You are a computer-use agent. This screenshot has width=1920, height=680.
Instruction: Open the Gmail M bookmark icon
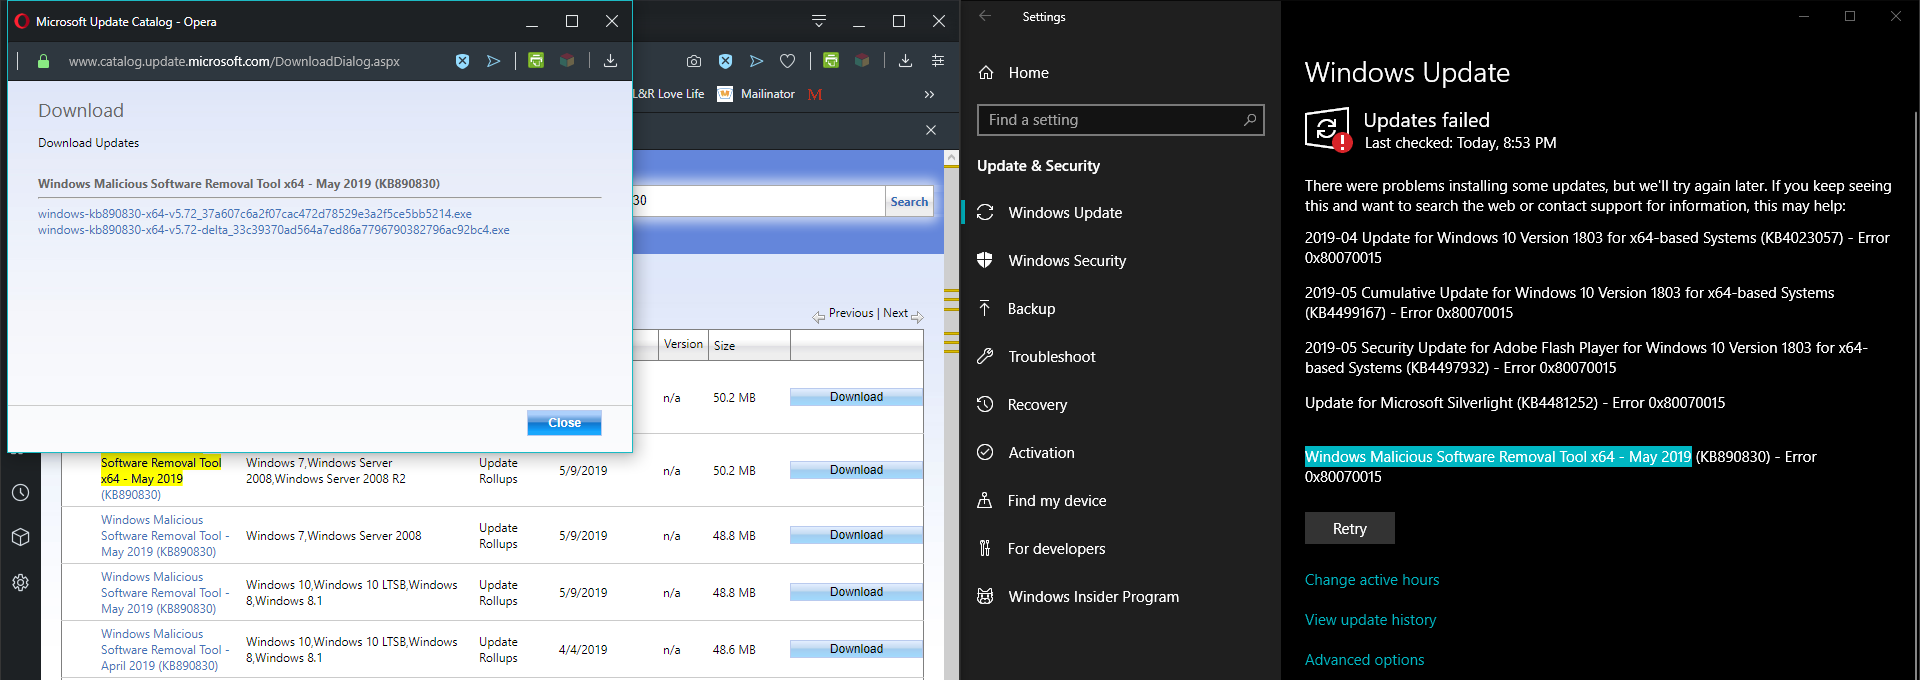tap(815, 94)
